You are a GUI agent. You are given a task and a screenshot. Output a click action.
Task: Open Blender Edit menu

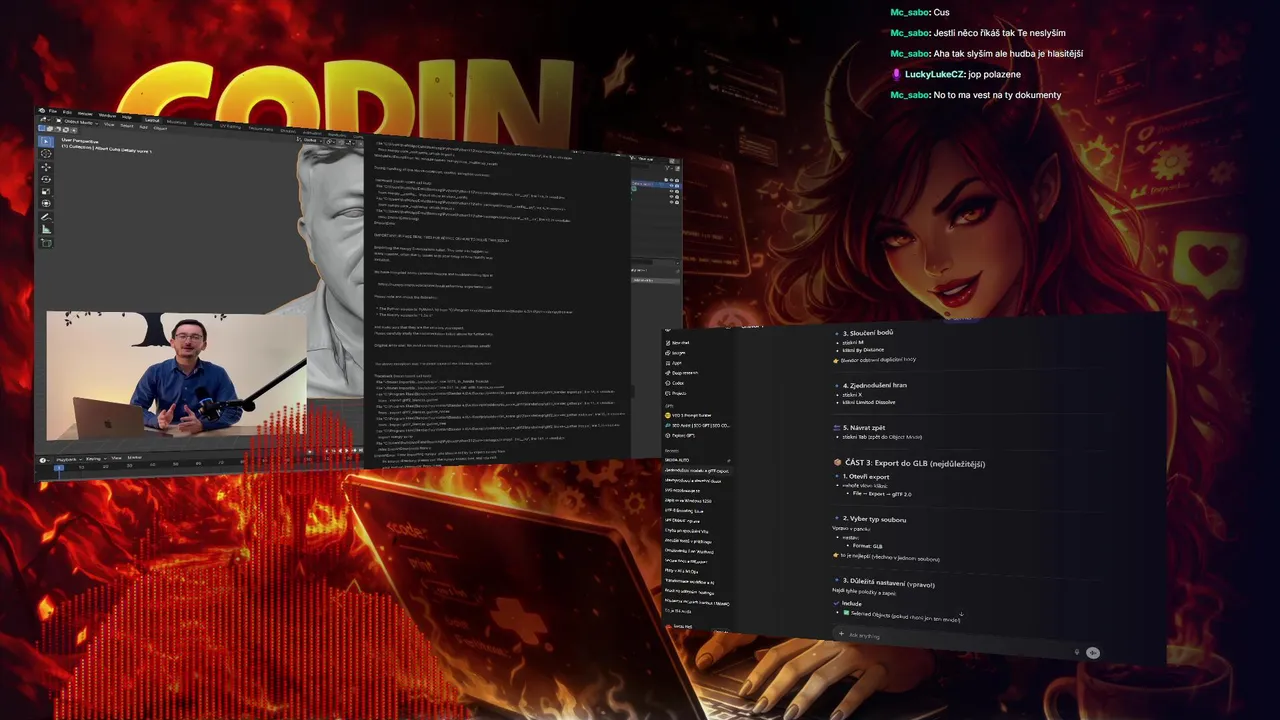point(67,112)
